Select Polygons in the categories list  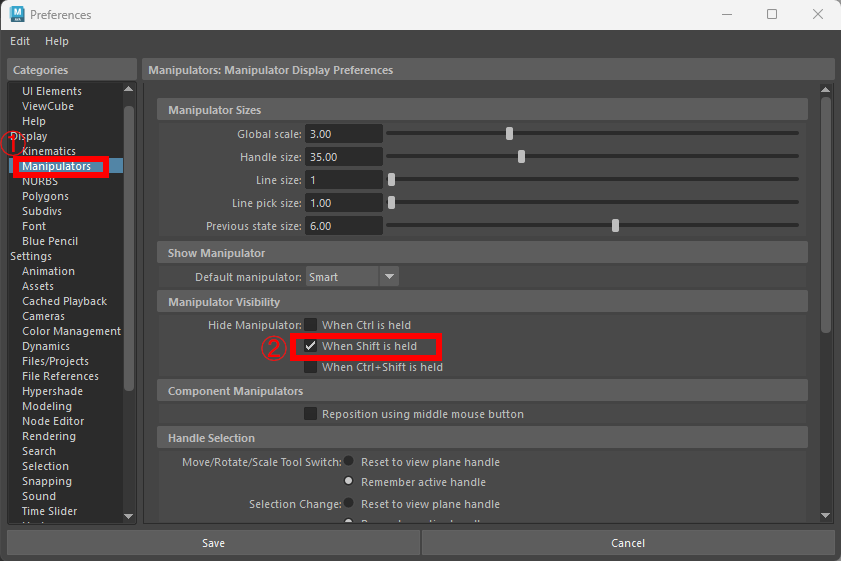(45, 196)
